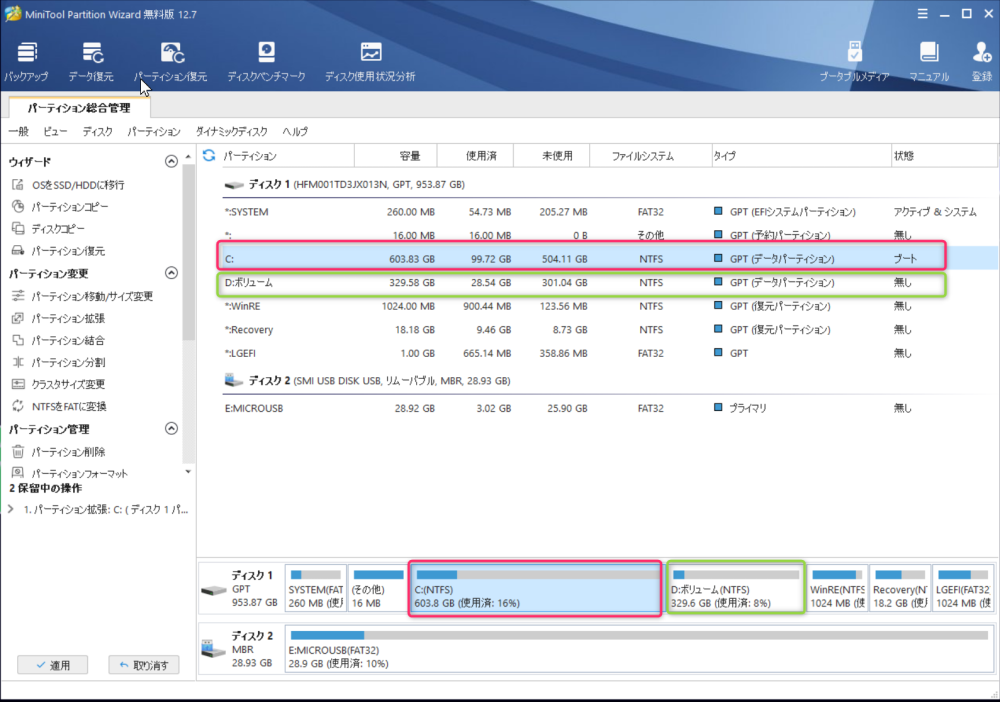Screen dimensions: 1000x702
Task: Click the ブータブルメディア icon
Action: click(x=854, y=61)
